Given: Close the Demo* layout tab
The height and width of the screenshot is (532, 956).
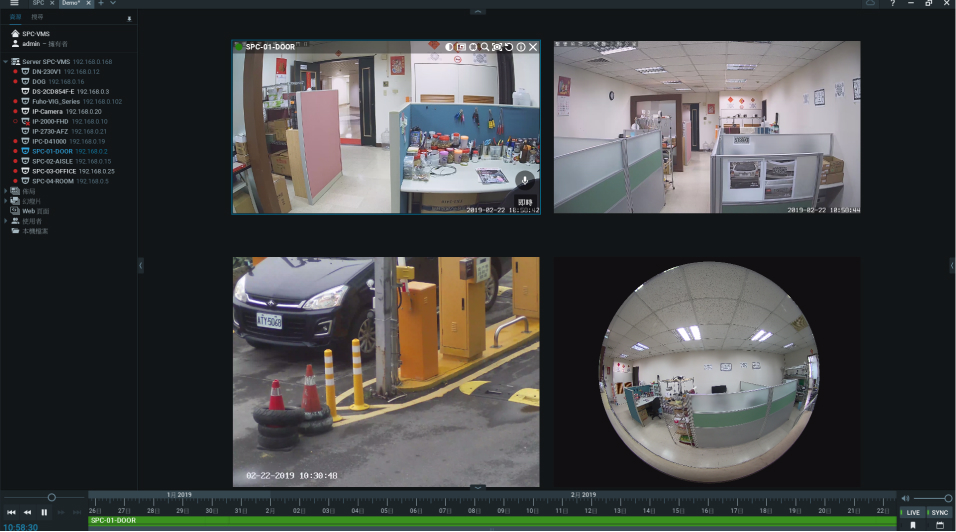Looking at the screenshot, I should 88,3.
